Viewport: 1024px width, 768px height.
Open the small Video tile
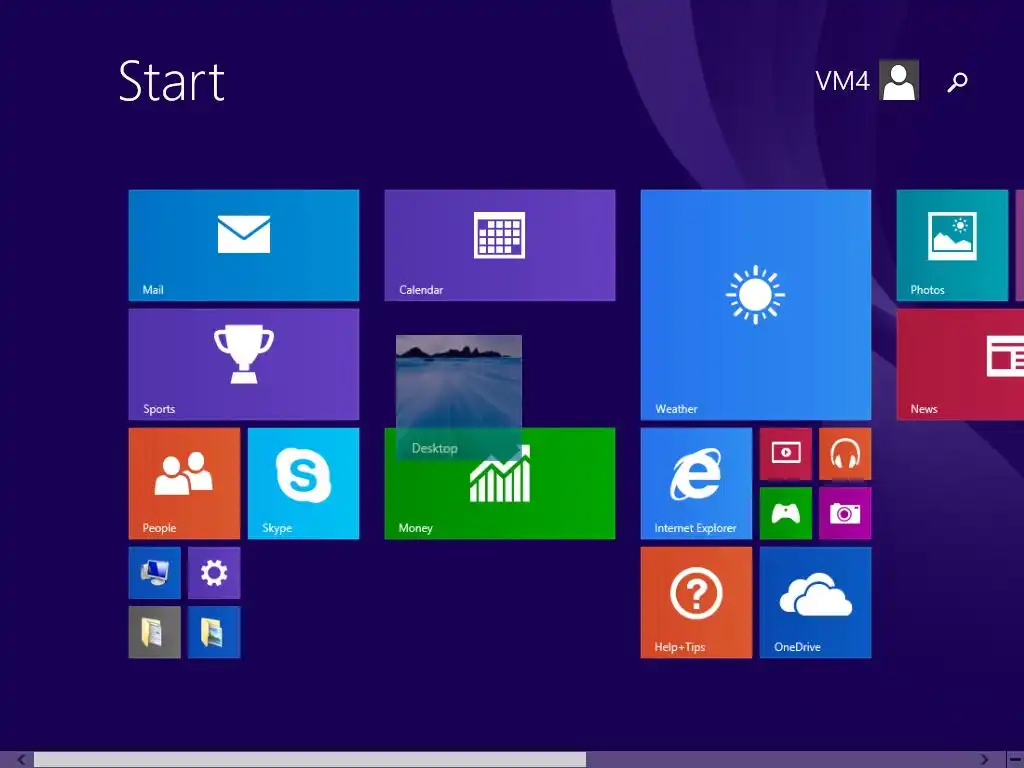[786, 454]
